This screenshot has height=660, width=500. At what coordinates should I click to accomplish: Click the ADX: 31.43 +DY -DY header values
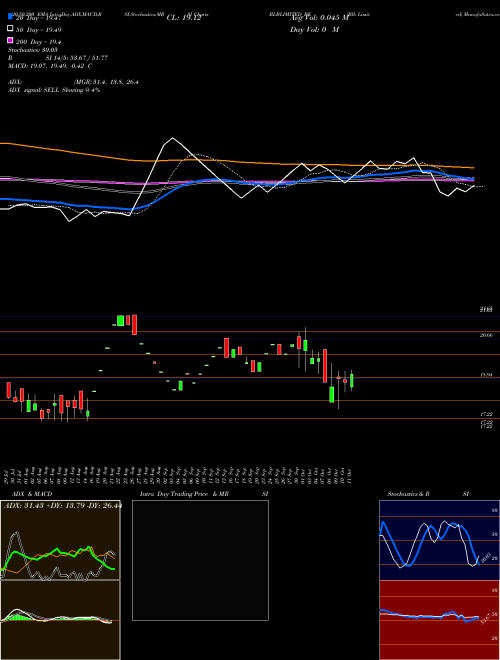pos(63,505)
